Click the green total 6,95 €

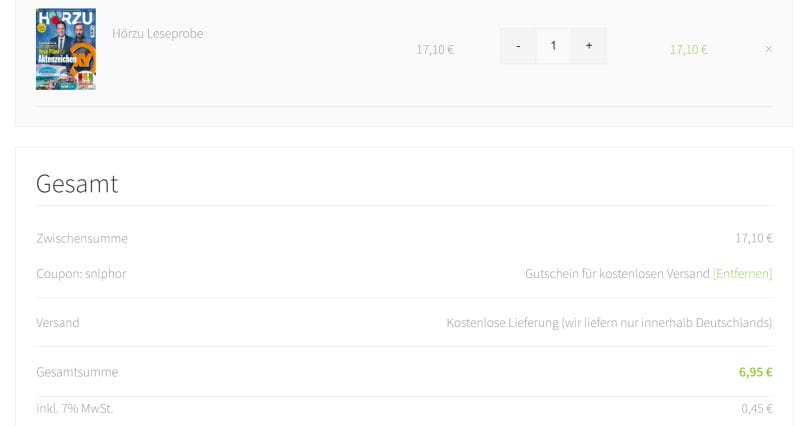coord(755,372)
